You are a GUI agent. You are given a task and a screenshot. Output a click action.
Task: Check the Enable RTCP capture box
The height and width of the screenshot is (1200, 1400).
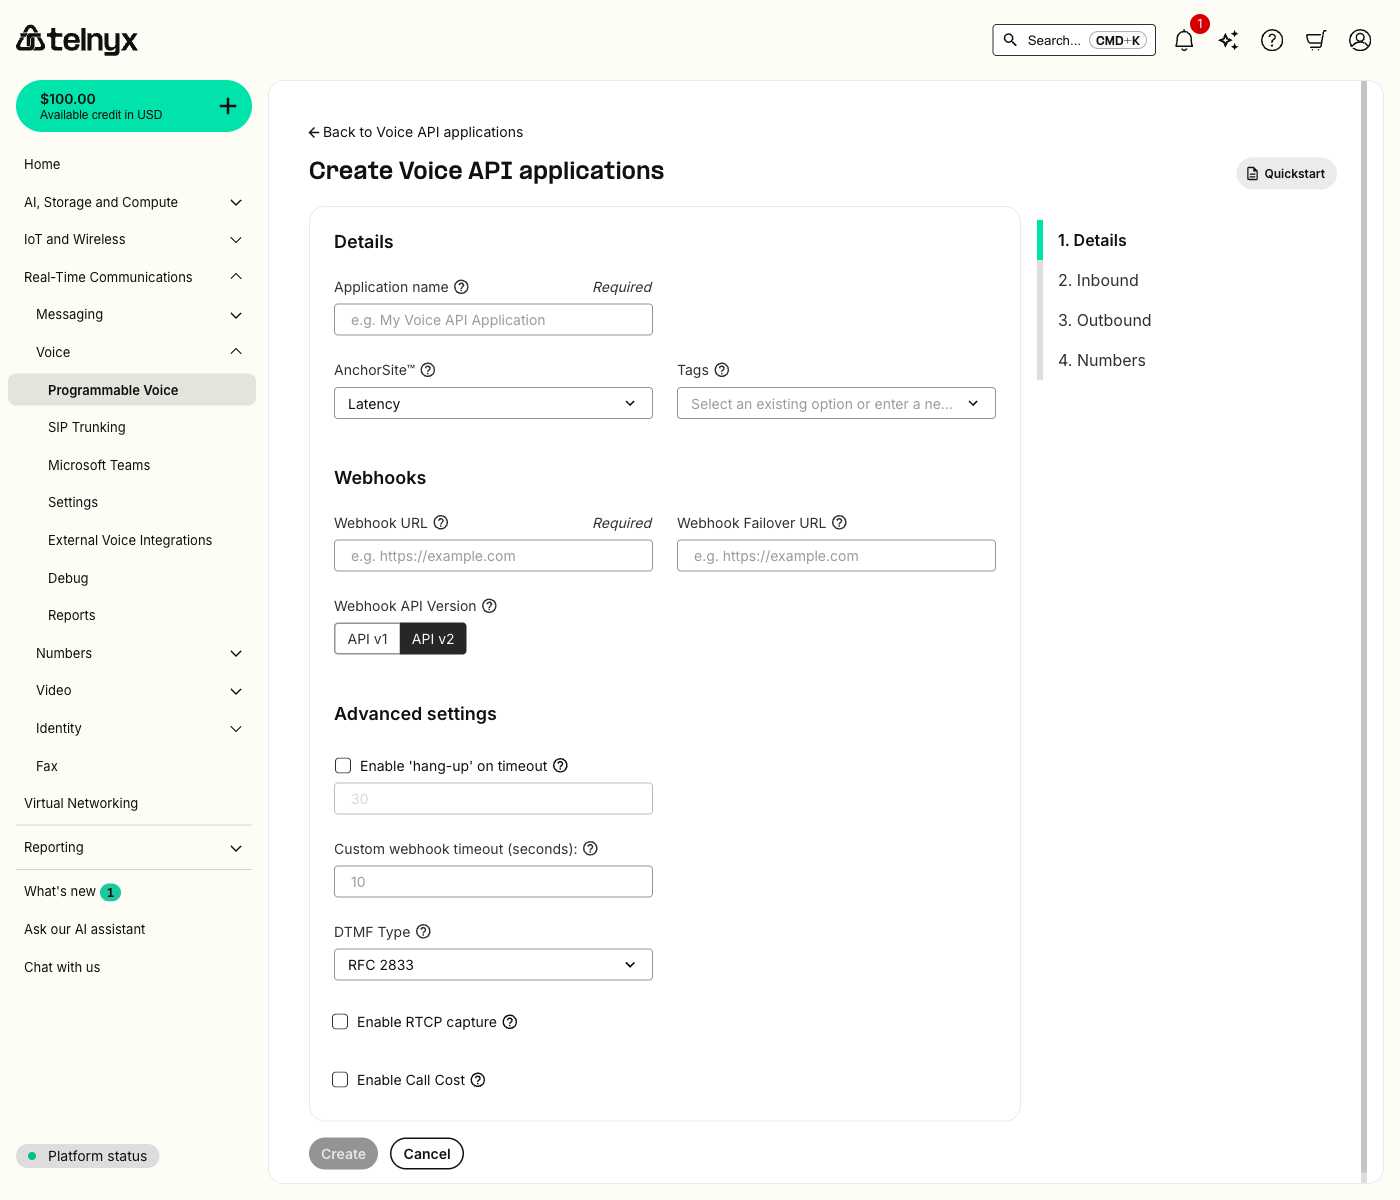(340, 1021)
